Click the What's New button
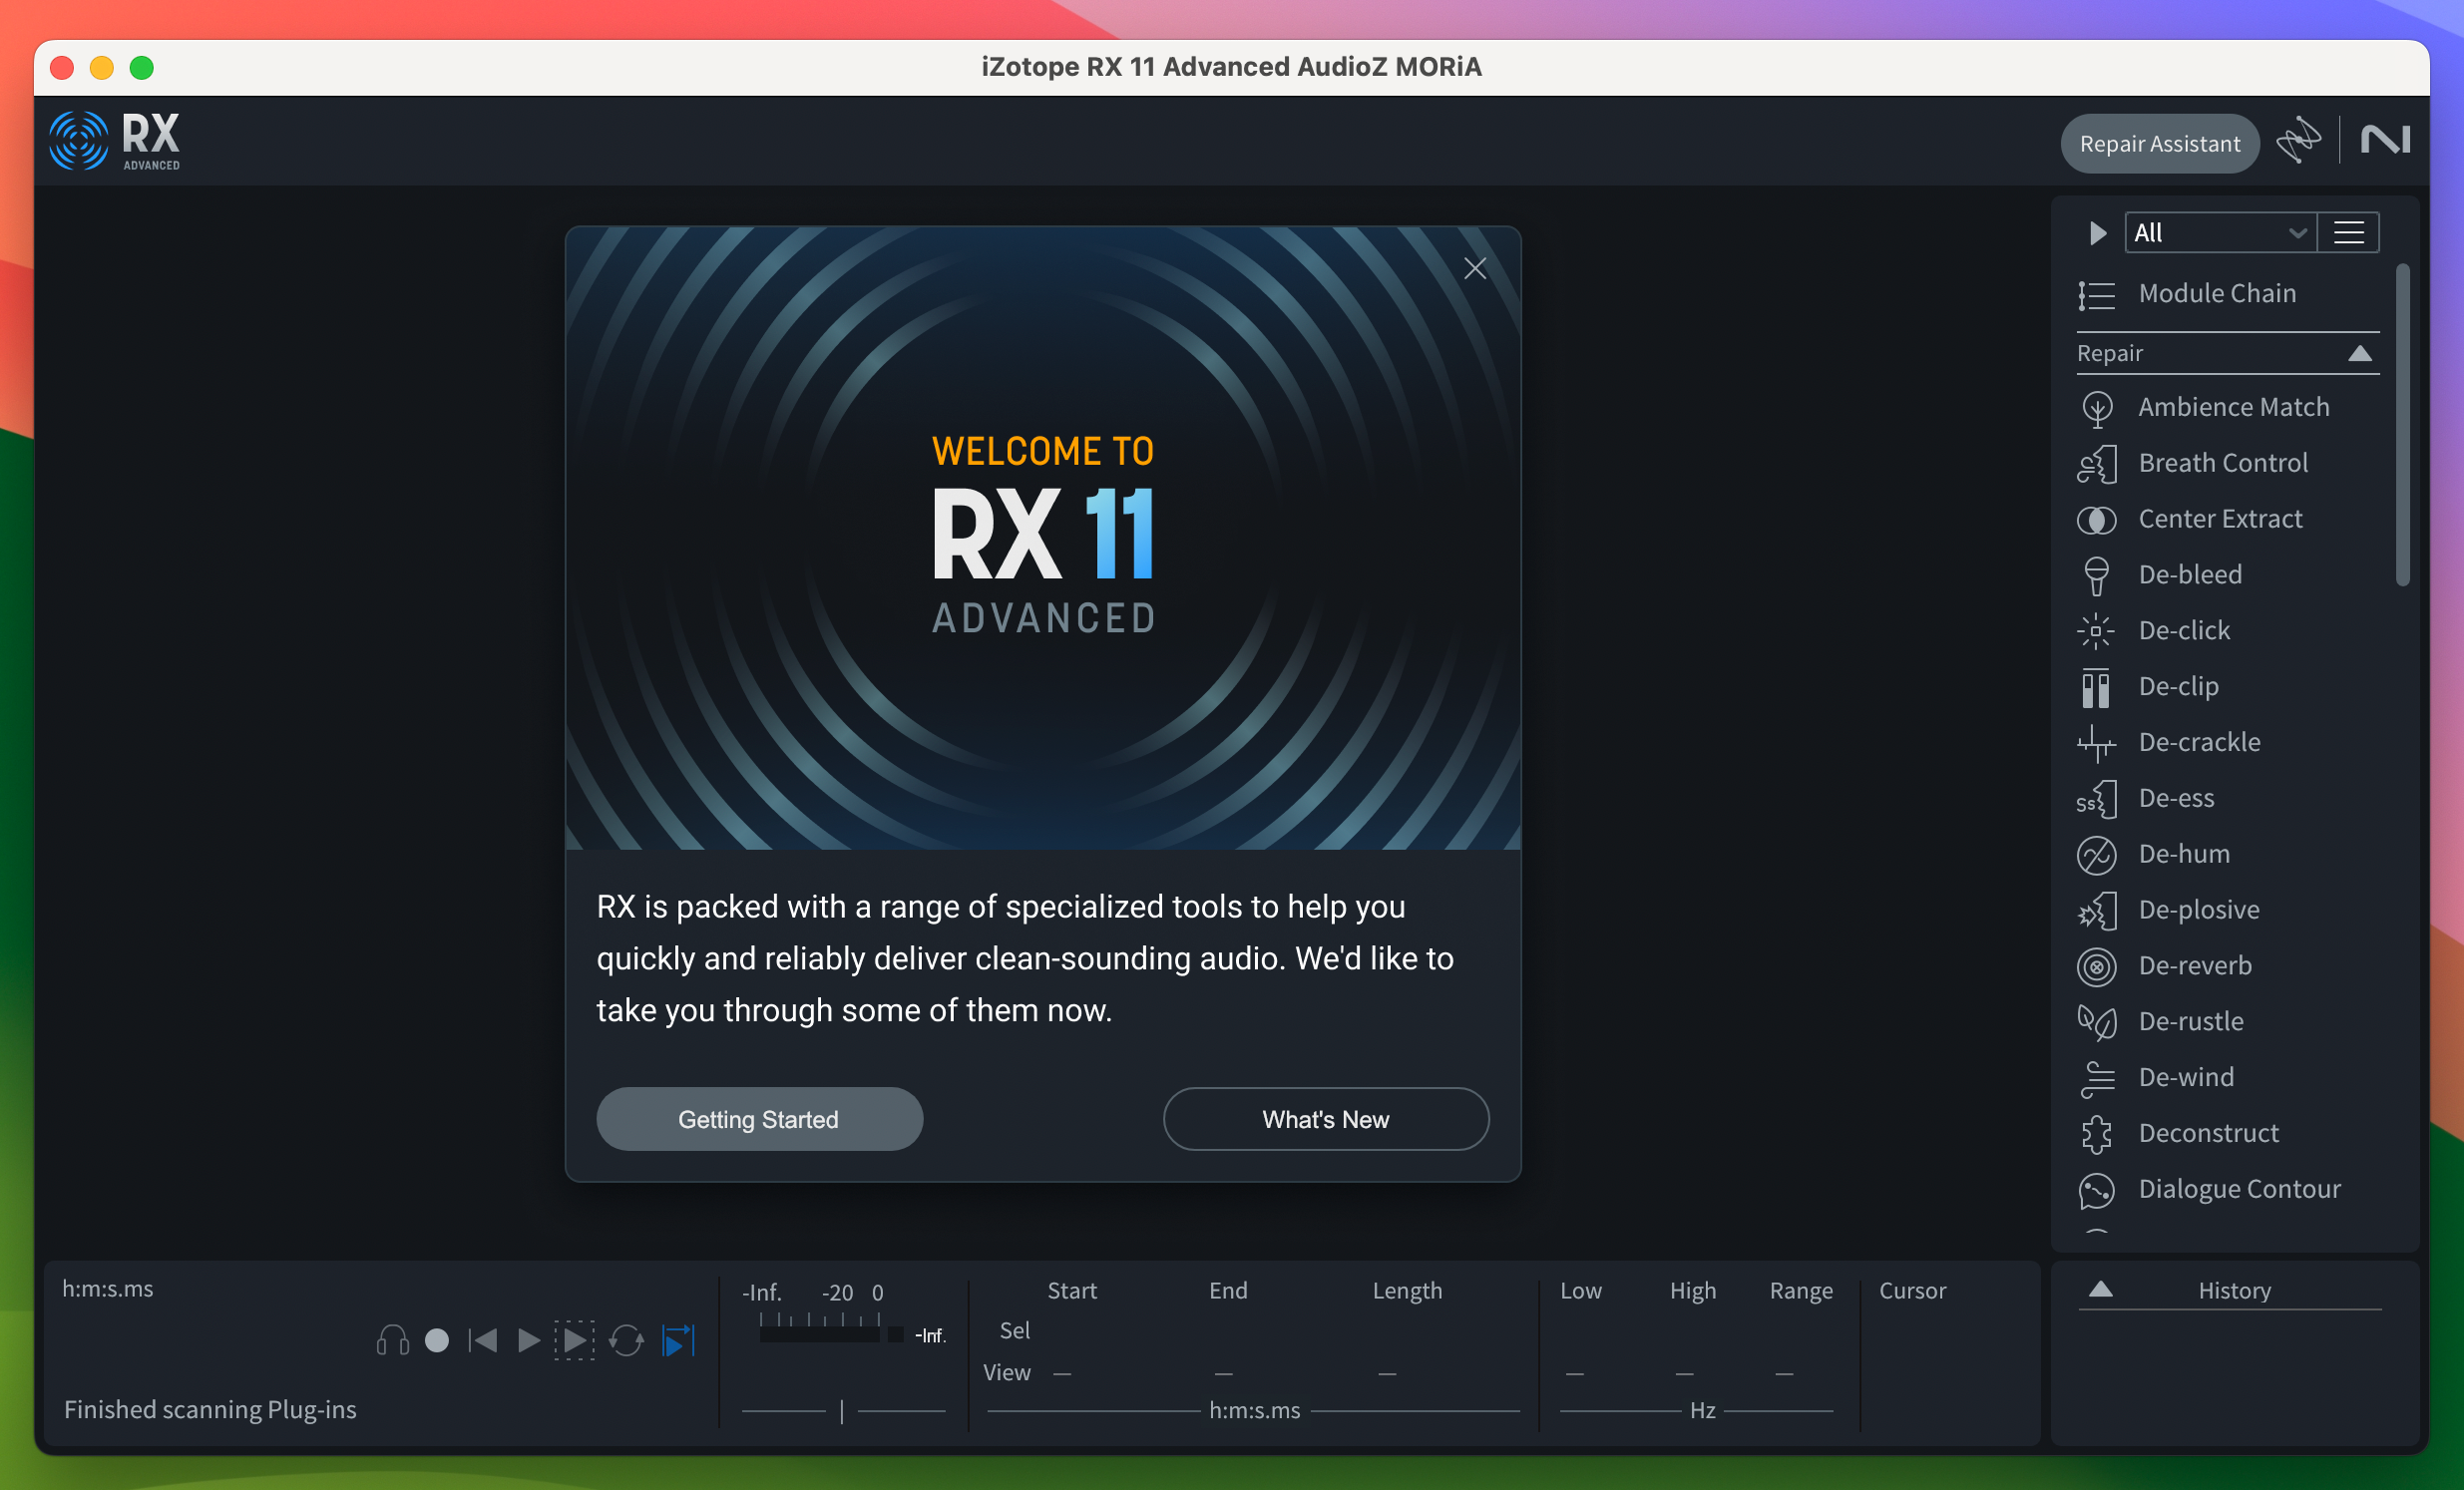 (1325, 1119)
